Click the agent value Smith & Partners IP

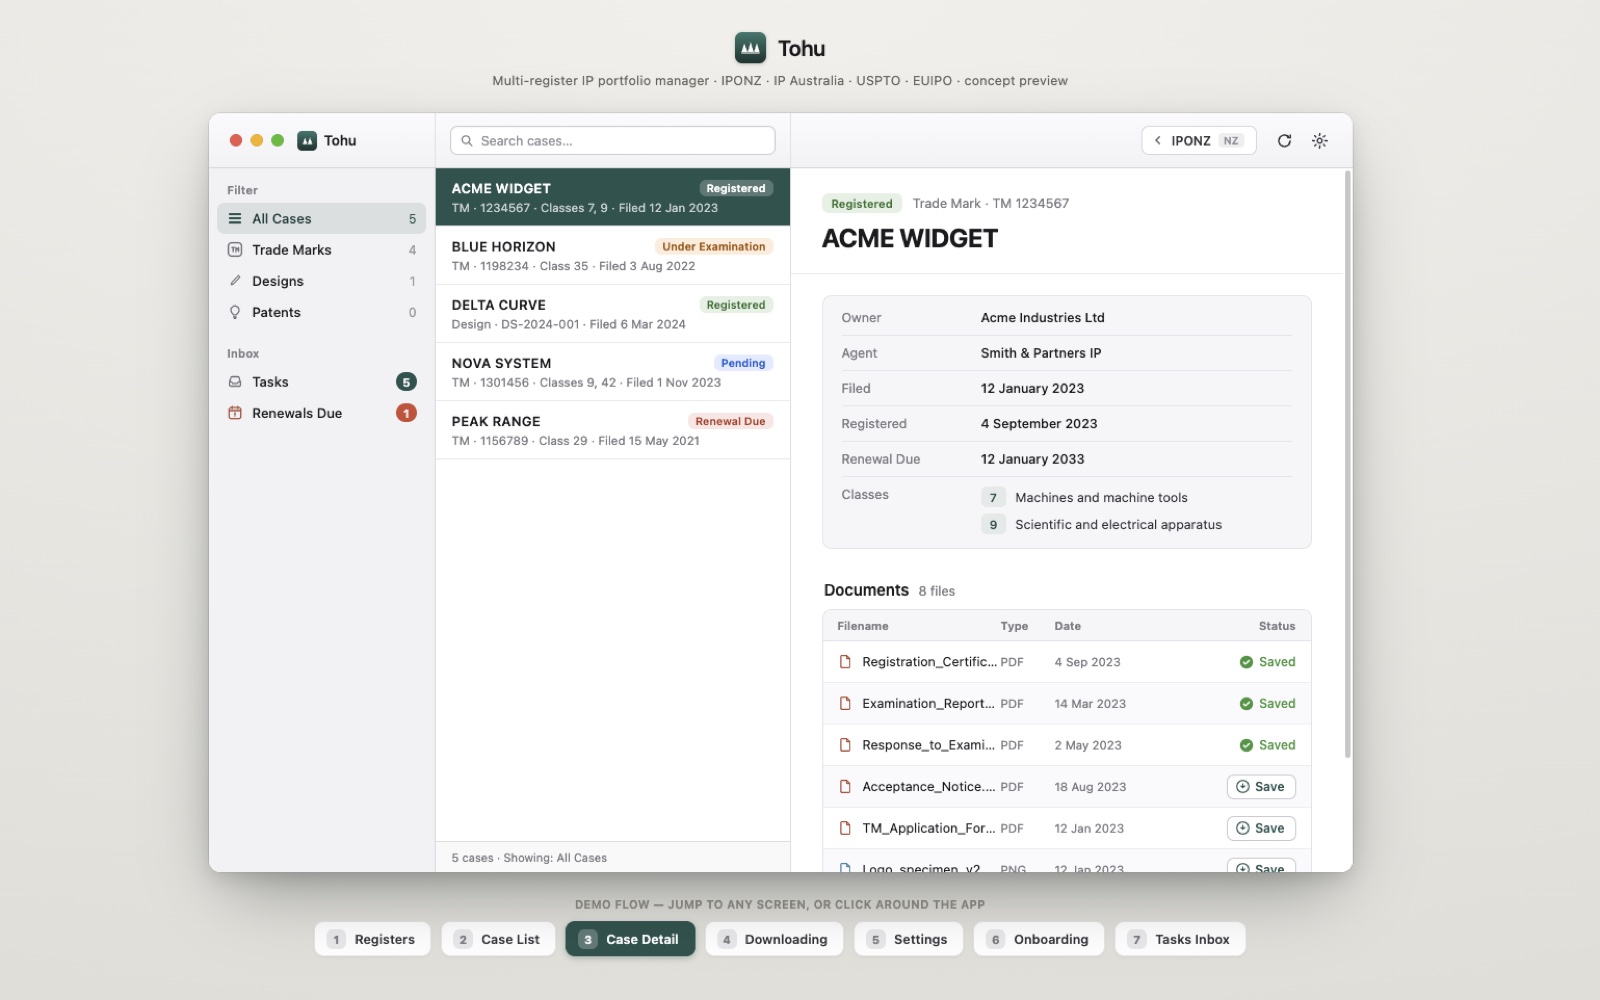click(1041, 353)
